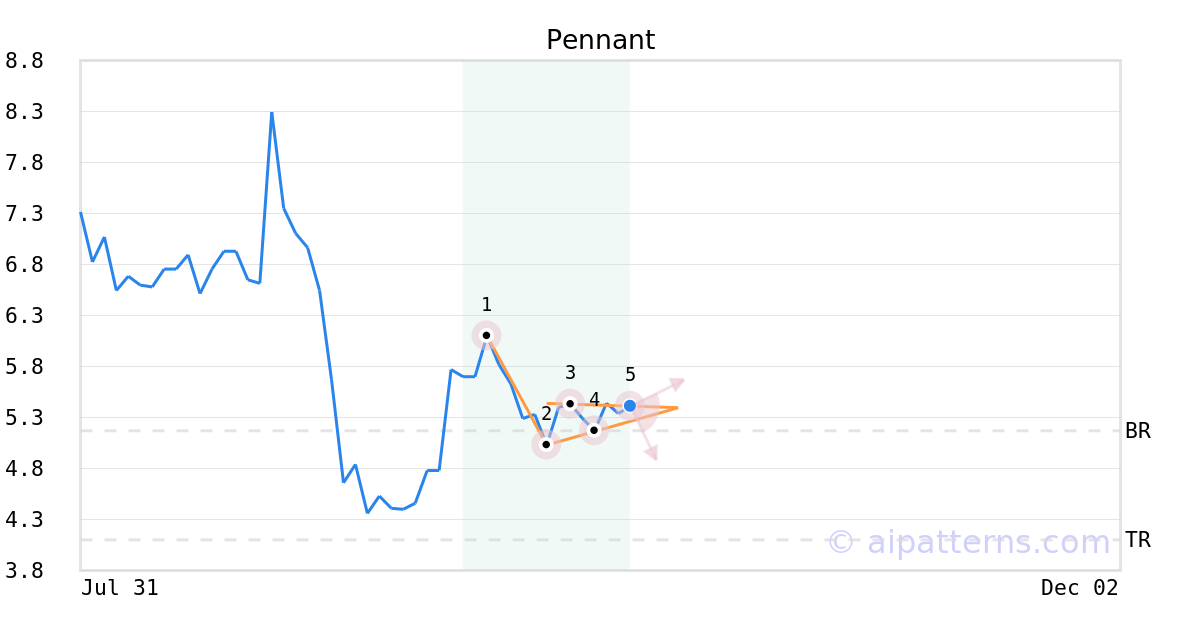1200x630 pixels.
Task: Click the 3.8 y-axis label
Action: click(x=24, y=571)
